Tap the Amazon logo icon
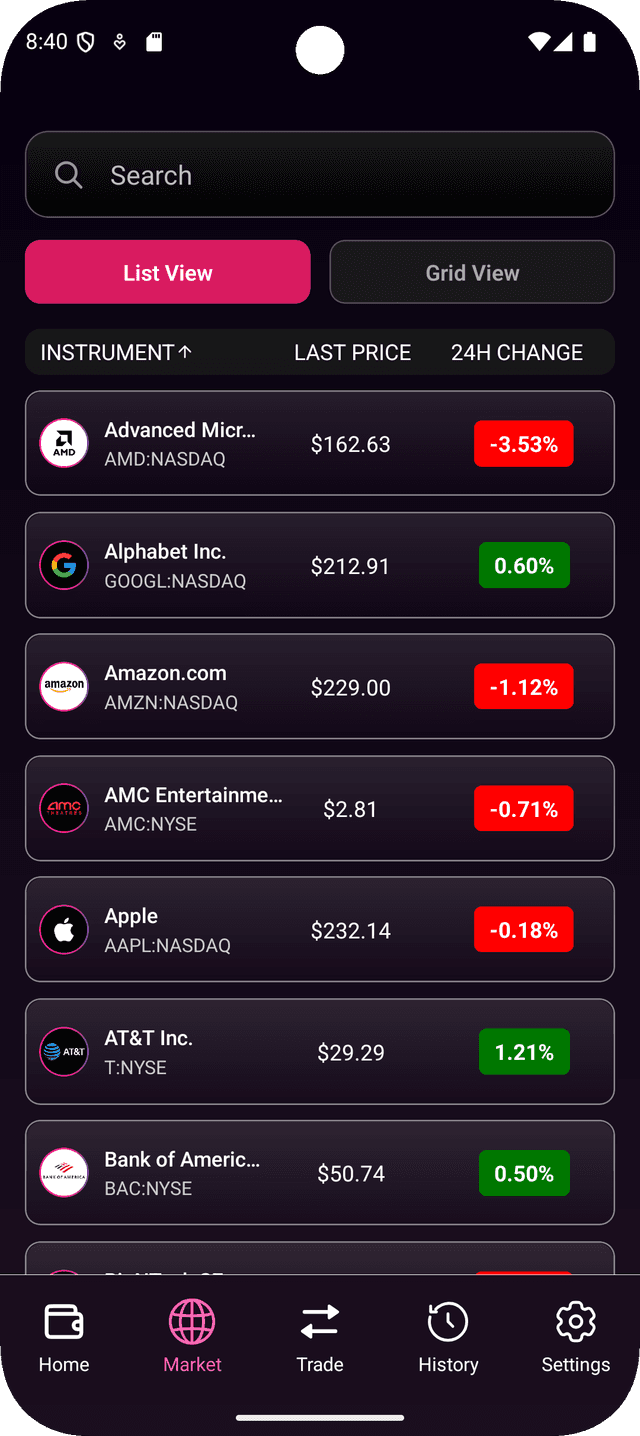Image resolution: width=640 pixels, height=1436 pixels. click(64, 687)
